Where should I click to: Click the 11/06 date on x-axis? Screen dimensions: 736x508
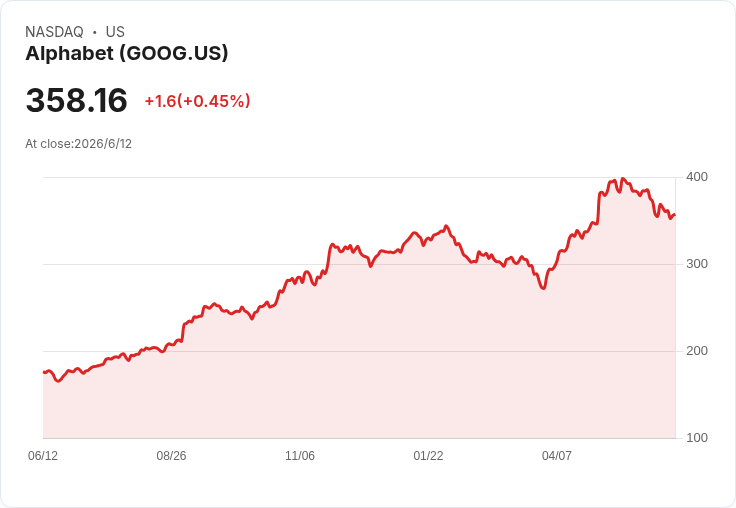(300, 456)
